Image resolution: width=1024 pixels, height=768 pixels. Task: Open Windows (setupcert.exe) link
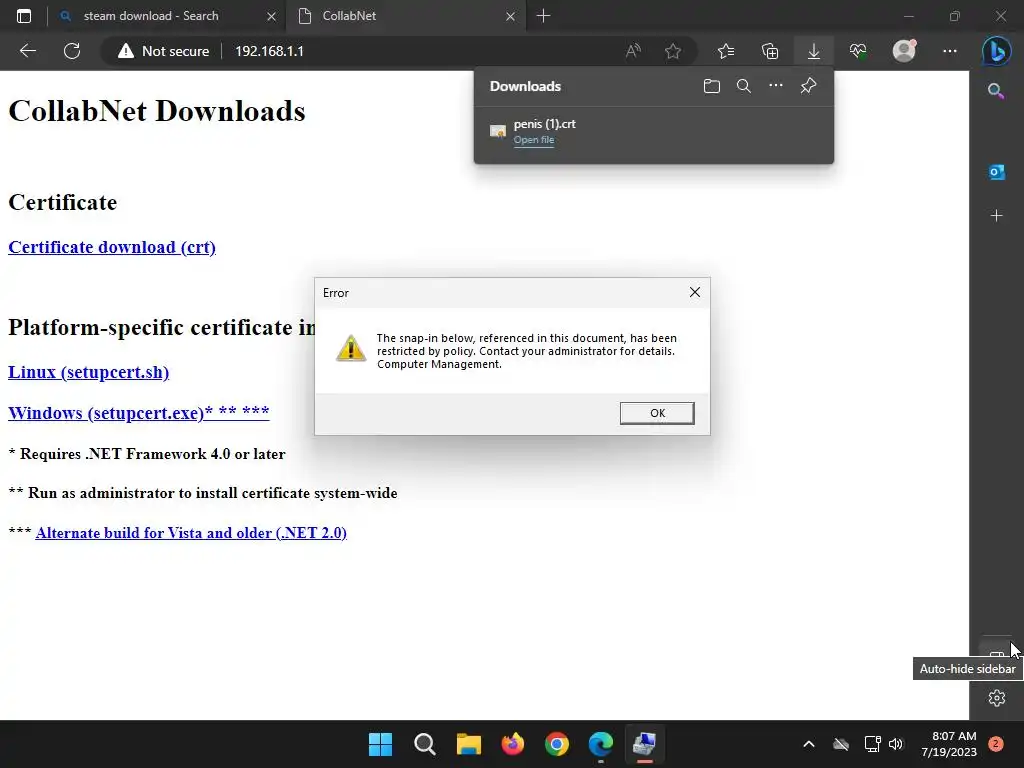pyautogui.click(x=138, y=413)
